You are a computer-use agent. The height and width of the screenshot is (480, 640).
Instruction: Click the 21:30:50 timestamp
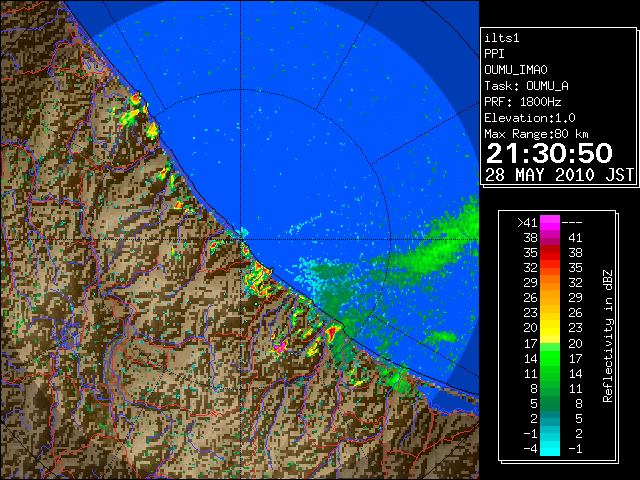tap(549, 153)
